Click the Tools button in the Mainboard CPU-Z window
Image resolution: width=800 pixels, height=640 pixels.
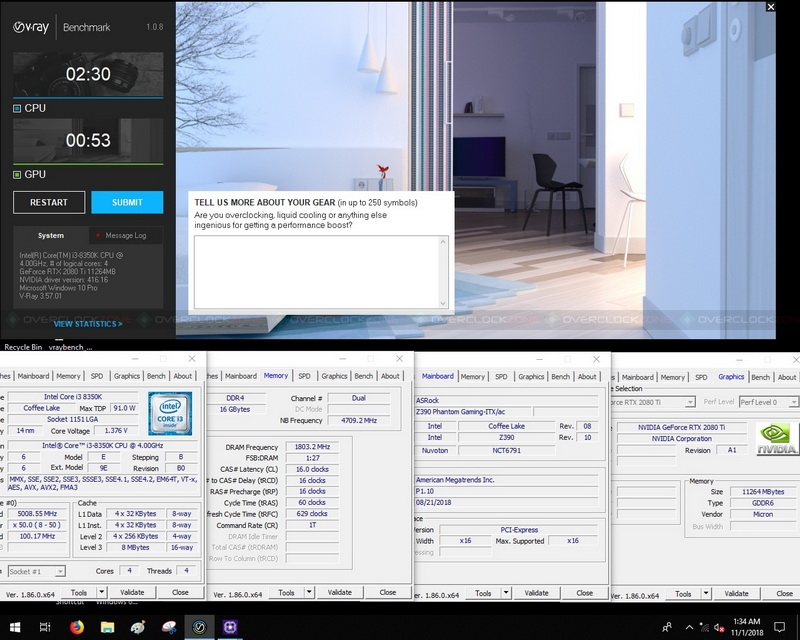tap(483, 593)
